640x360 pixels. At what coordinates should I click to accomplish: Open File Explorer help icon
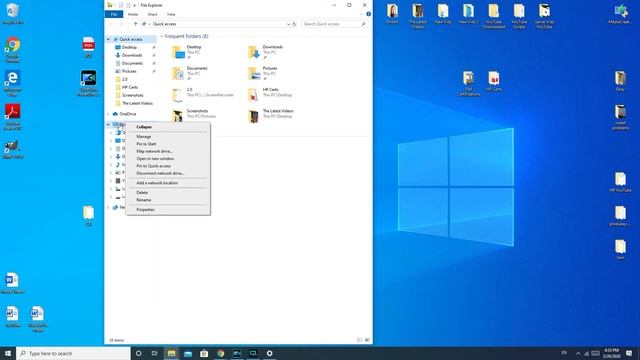click(x=369, y=14)
